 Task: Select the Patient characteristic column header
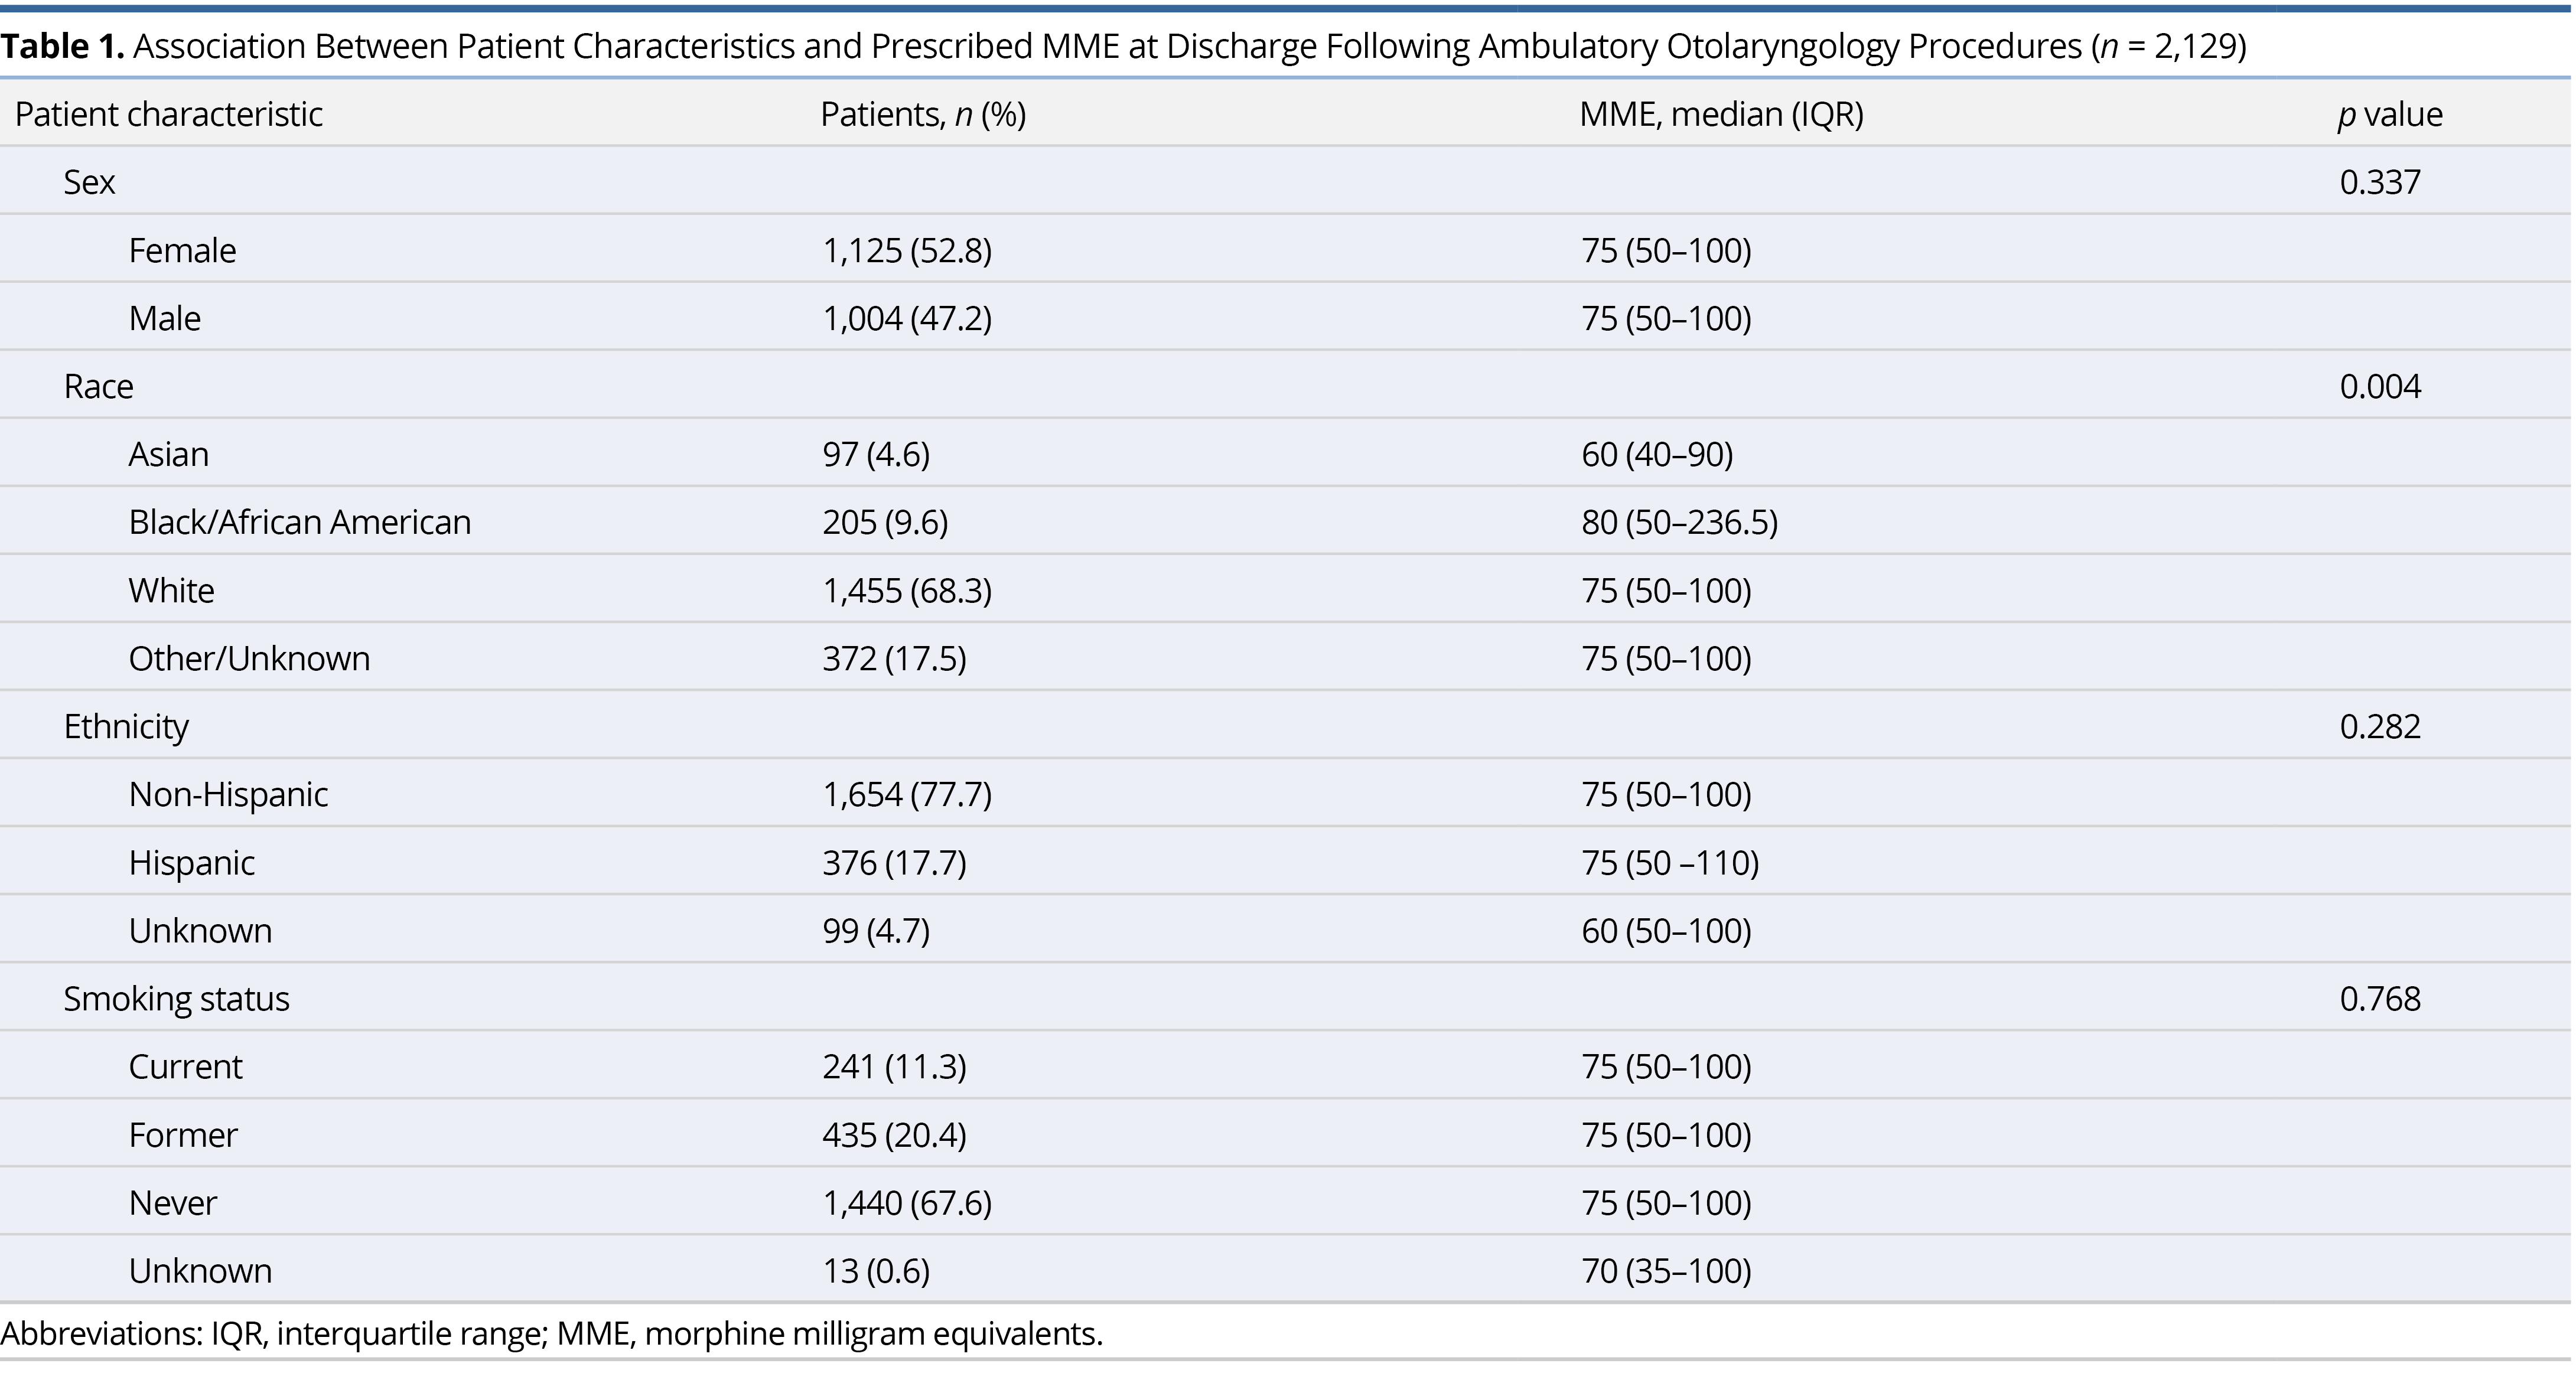pos(168,114)
